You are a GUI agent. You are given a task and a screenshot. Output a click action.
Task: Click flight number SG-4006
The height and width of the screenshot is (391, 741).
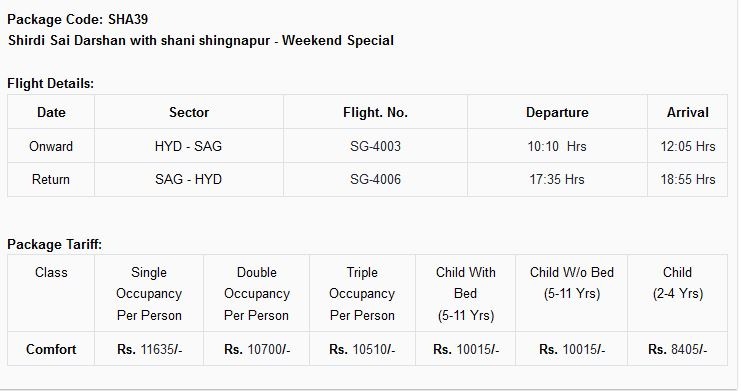point(375,179)
